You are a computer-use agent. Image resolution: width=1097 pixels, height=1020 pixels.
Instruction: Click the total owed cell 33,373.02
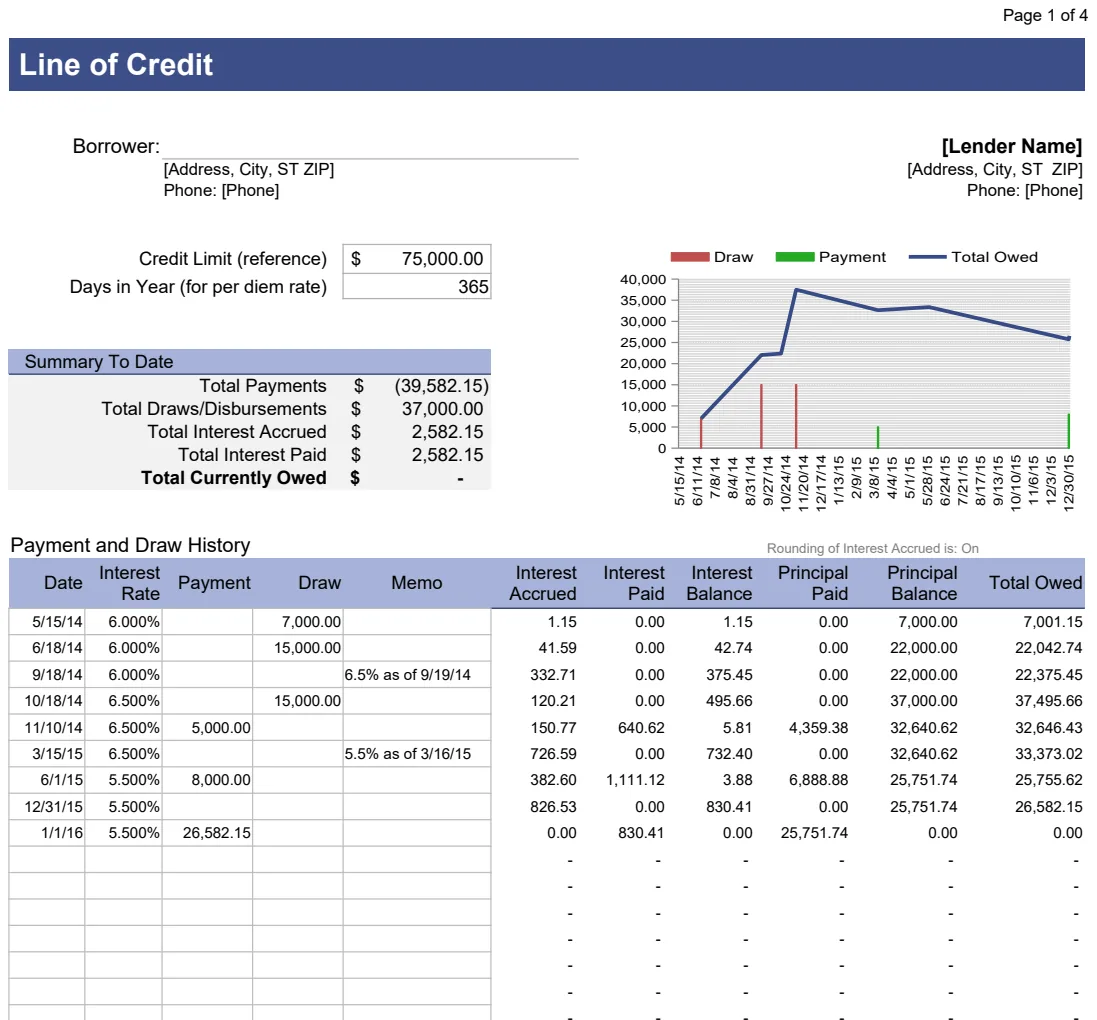(1049, 753)
